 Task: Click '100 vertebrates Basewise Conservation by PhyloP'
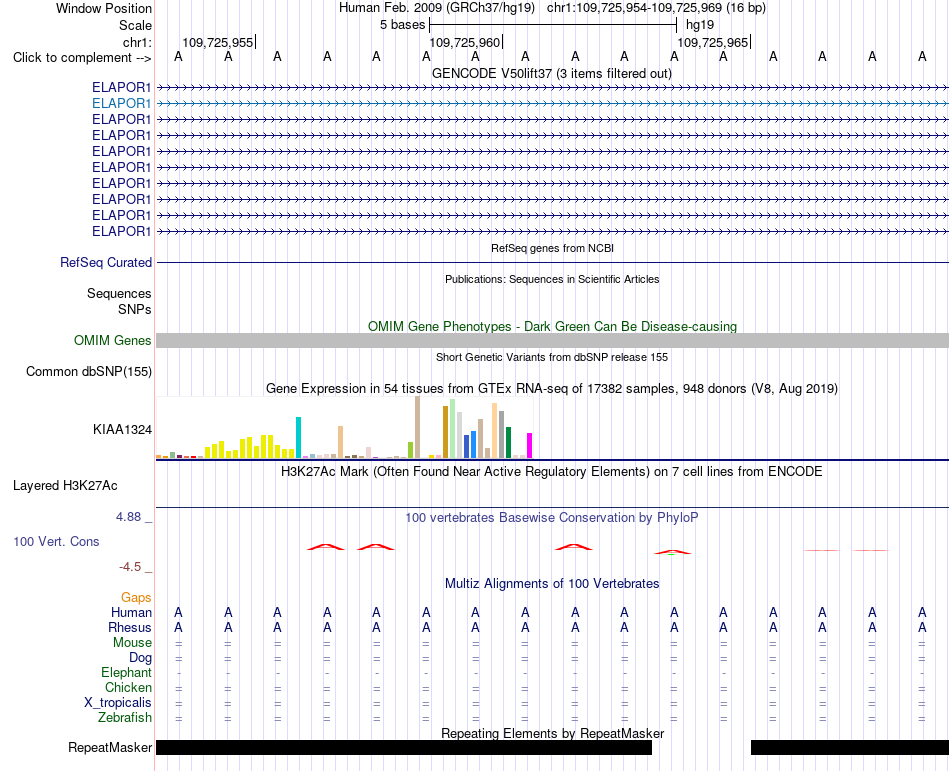coord(552,518)
